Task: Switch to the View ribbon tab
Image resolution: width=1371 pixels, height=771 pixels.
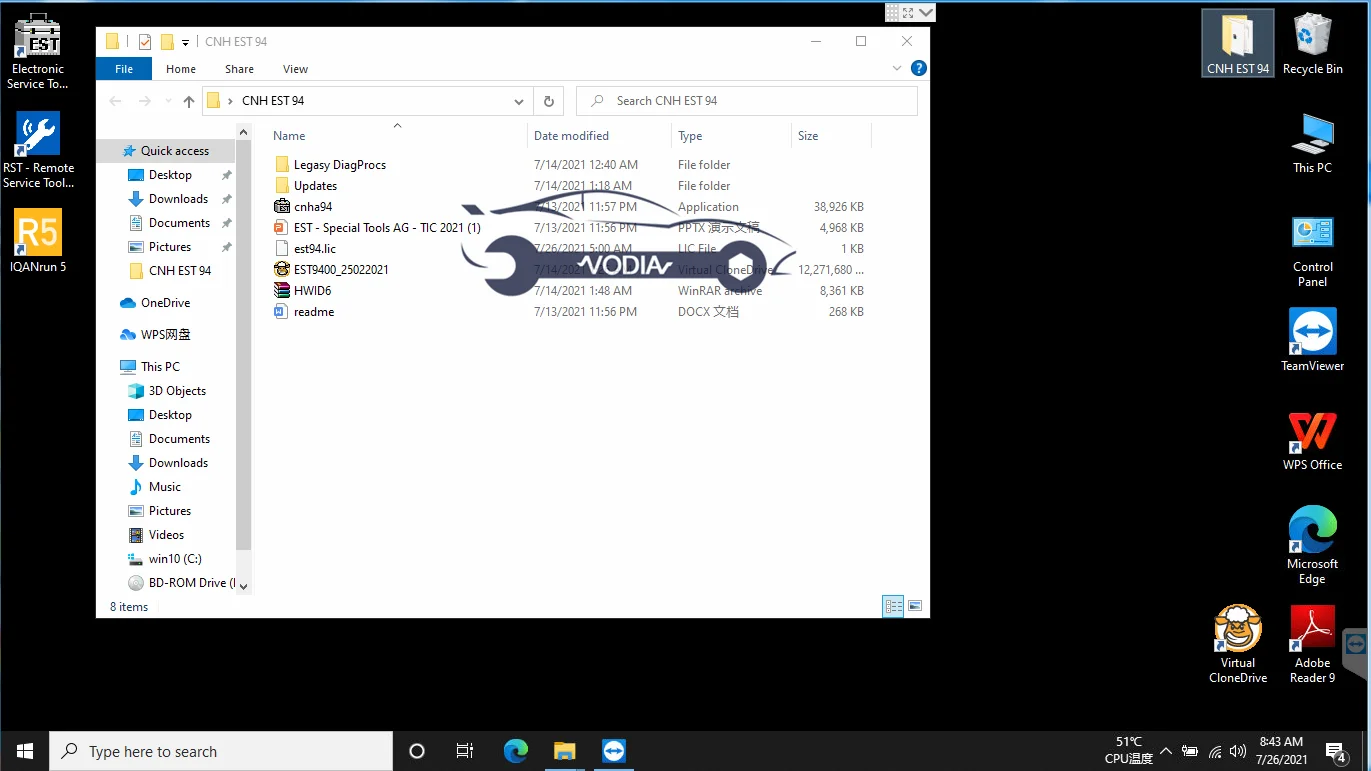Action: [295, 69]
